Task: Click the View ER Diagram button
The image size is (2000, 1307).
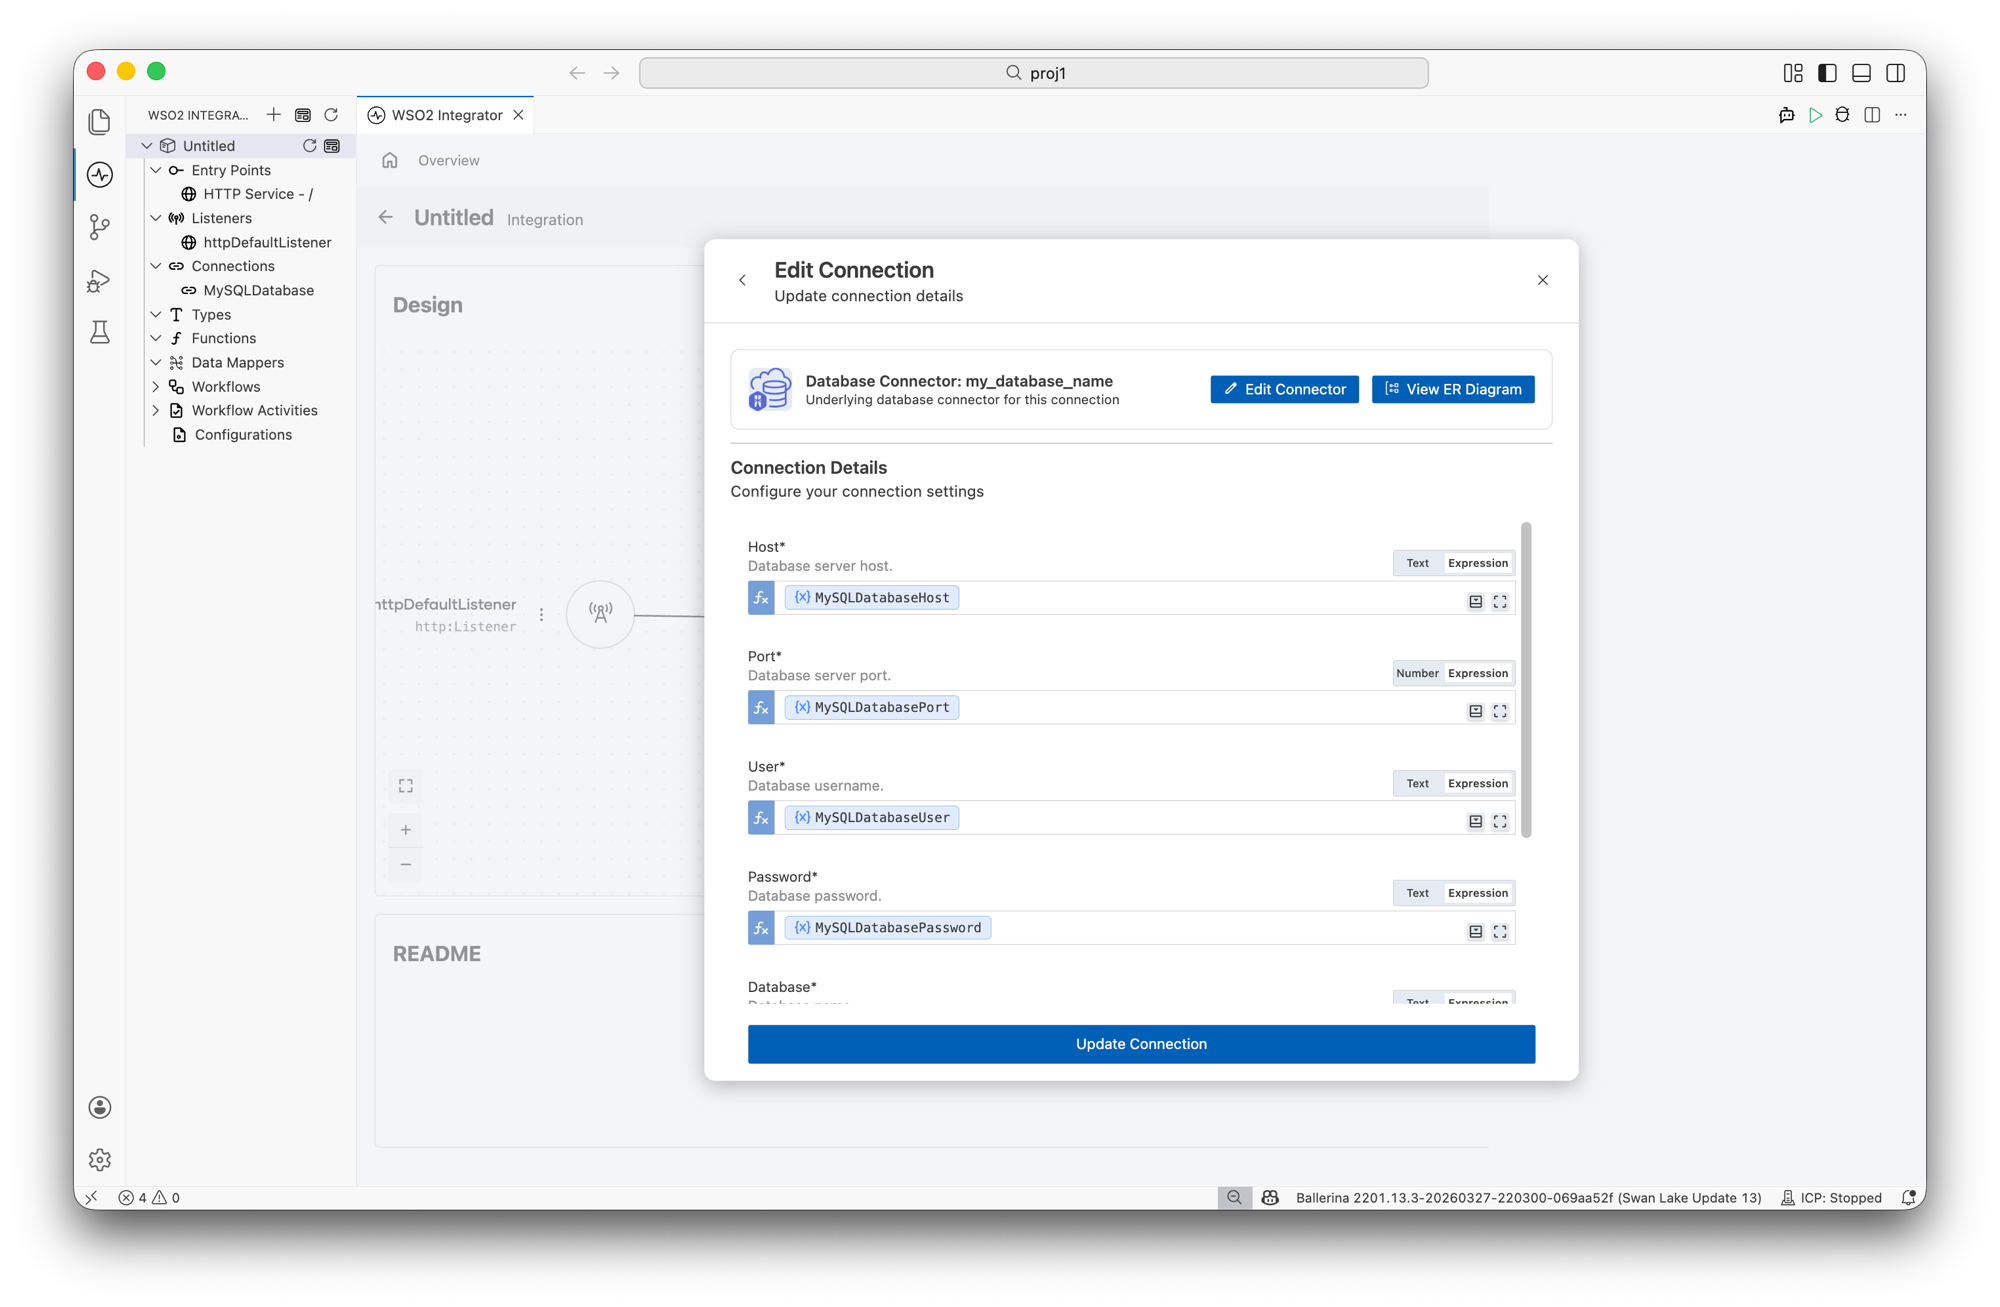Action: [x=1453, y=389]
